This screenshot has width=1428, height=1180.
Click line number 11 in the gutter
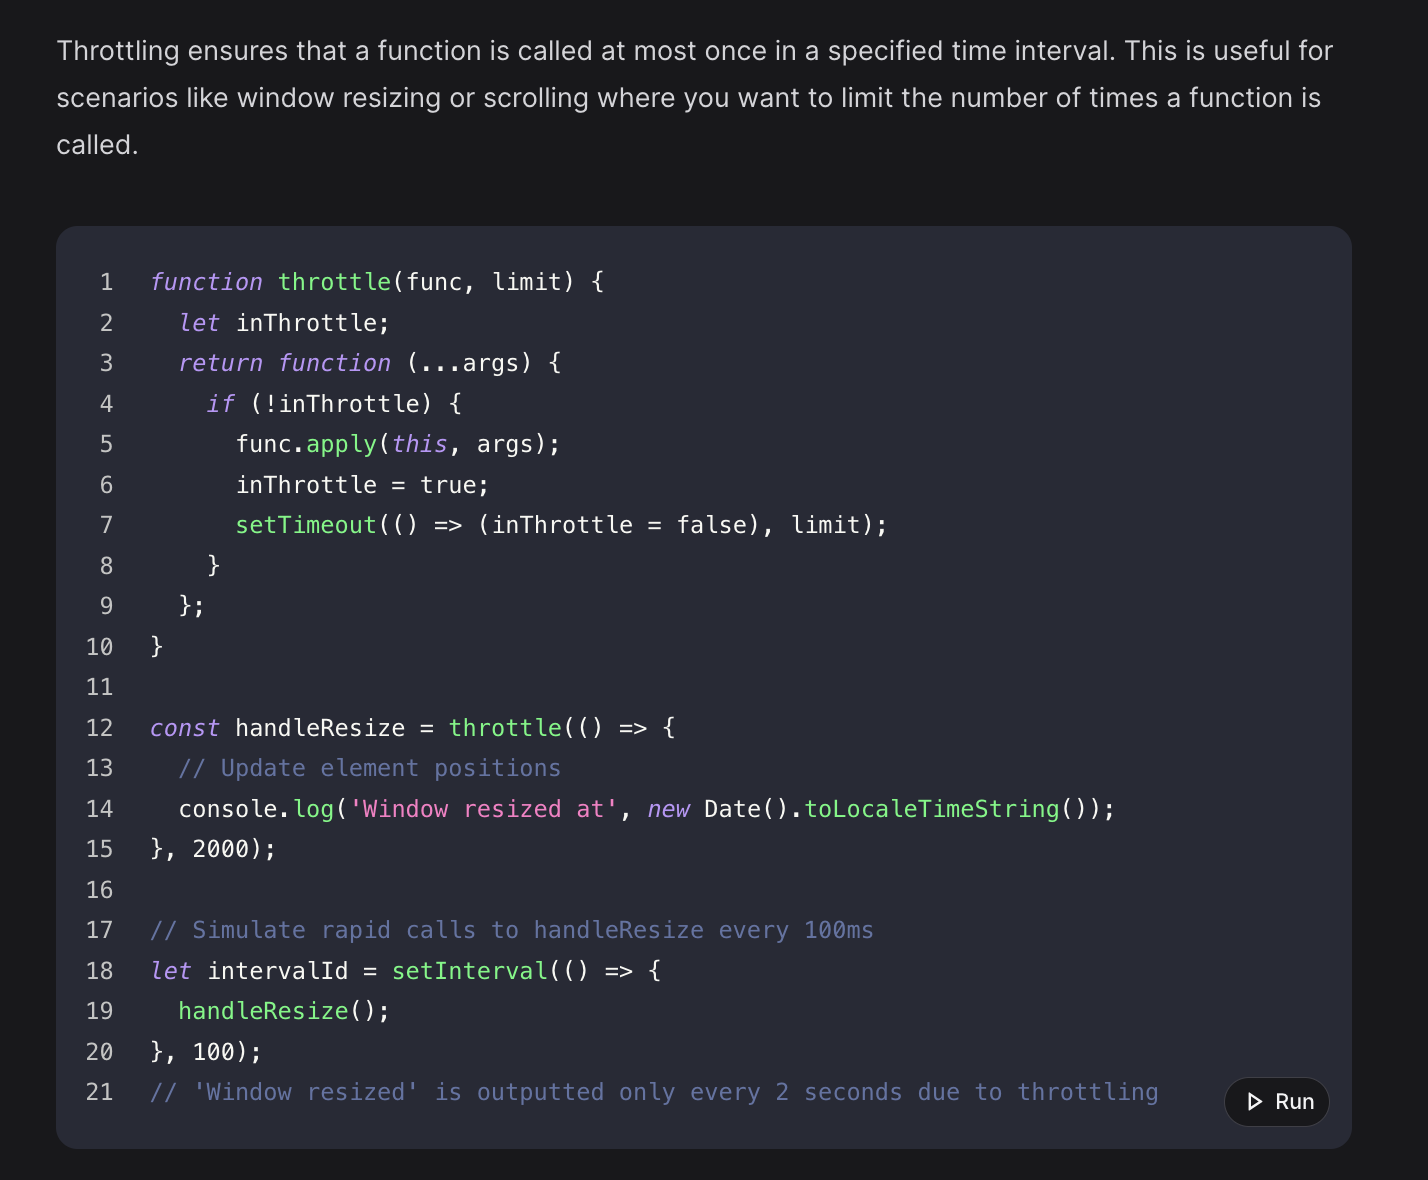click(x=100, y=687)
